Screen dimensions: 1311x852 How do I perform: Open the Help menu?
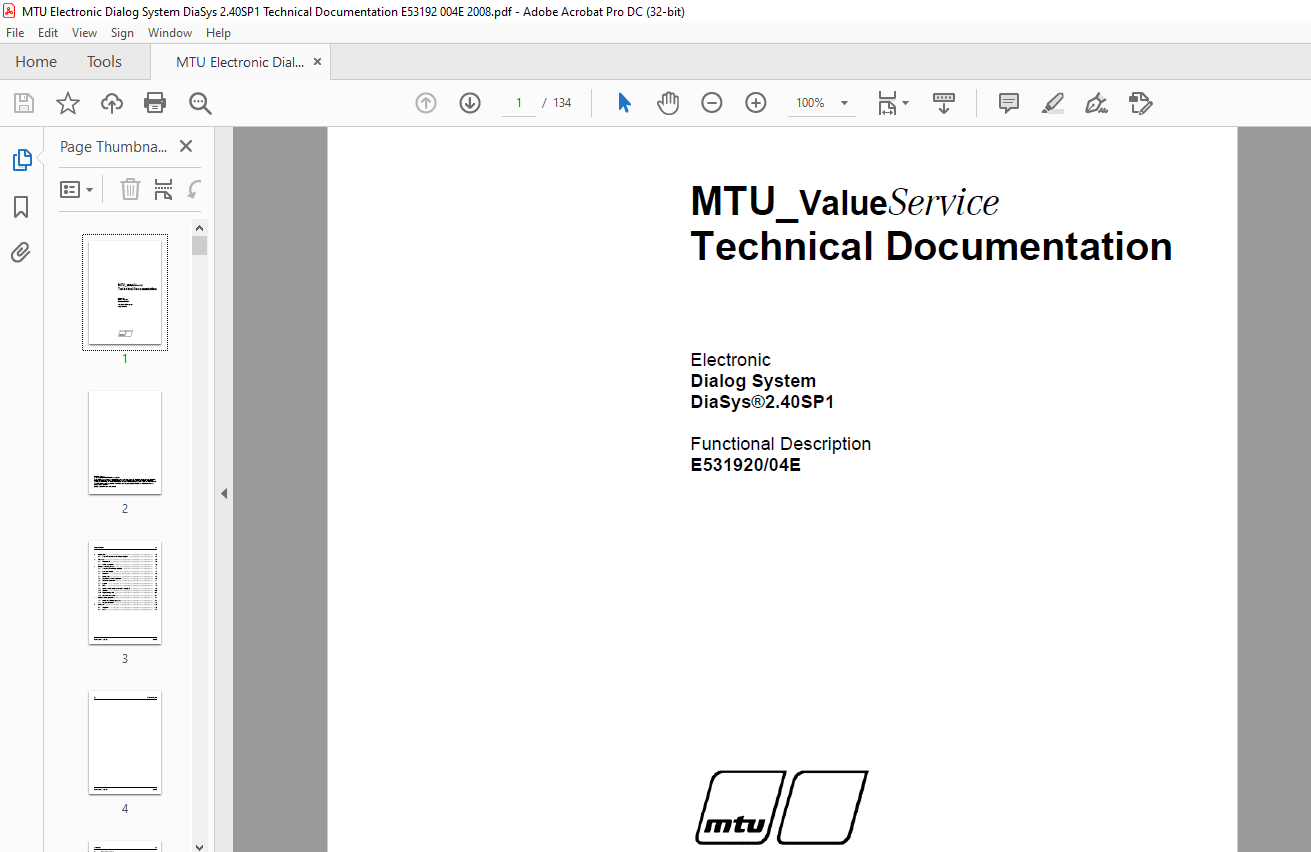point(218,33)
